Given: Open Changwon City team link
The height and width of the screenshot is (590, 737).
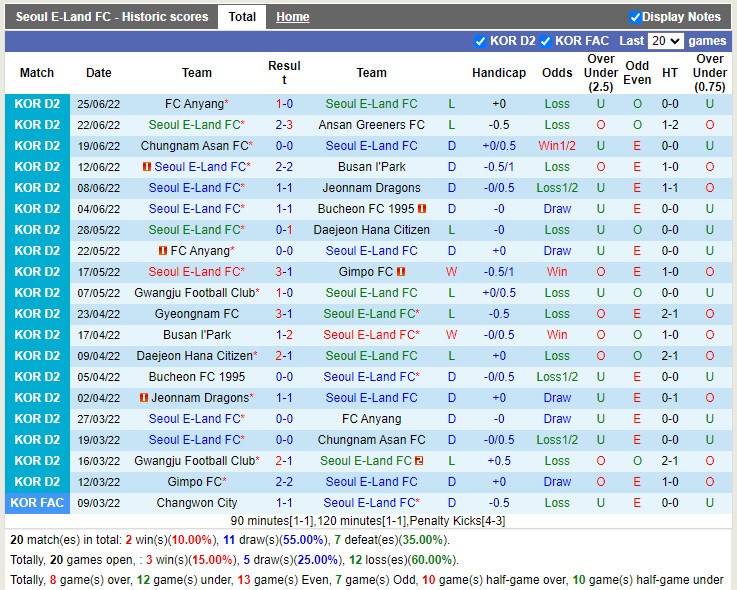Looking at the screenshot, I should pos(197,503).
